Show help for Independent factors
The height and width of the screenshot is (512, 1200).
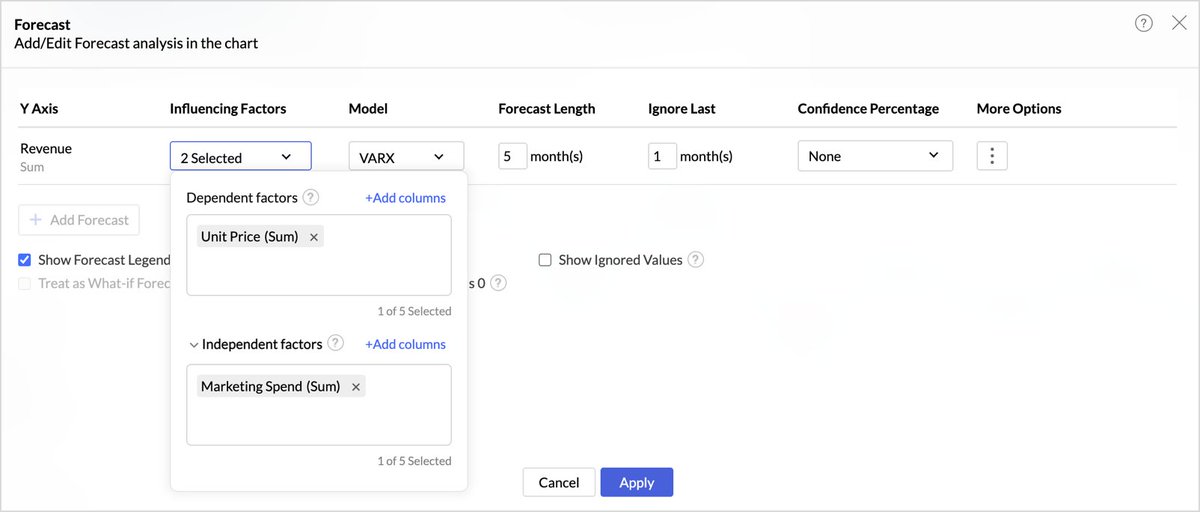point(336,343)
